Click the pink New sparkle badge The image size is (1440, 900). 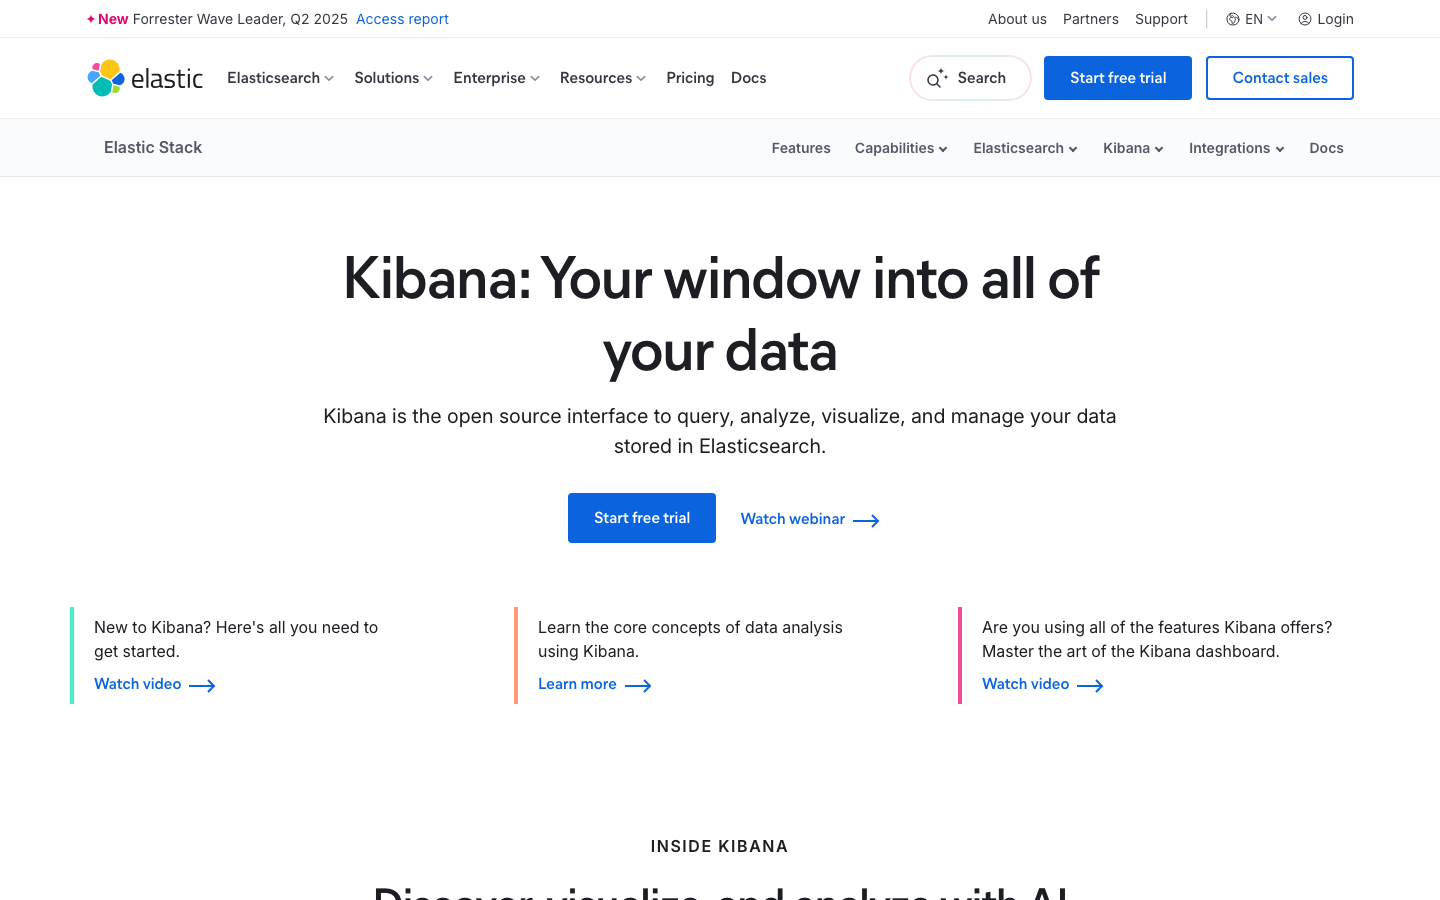tap(107, 19)
